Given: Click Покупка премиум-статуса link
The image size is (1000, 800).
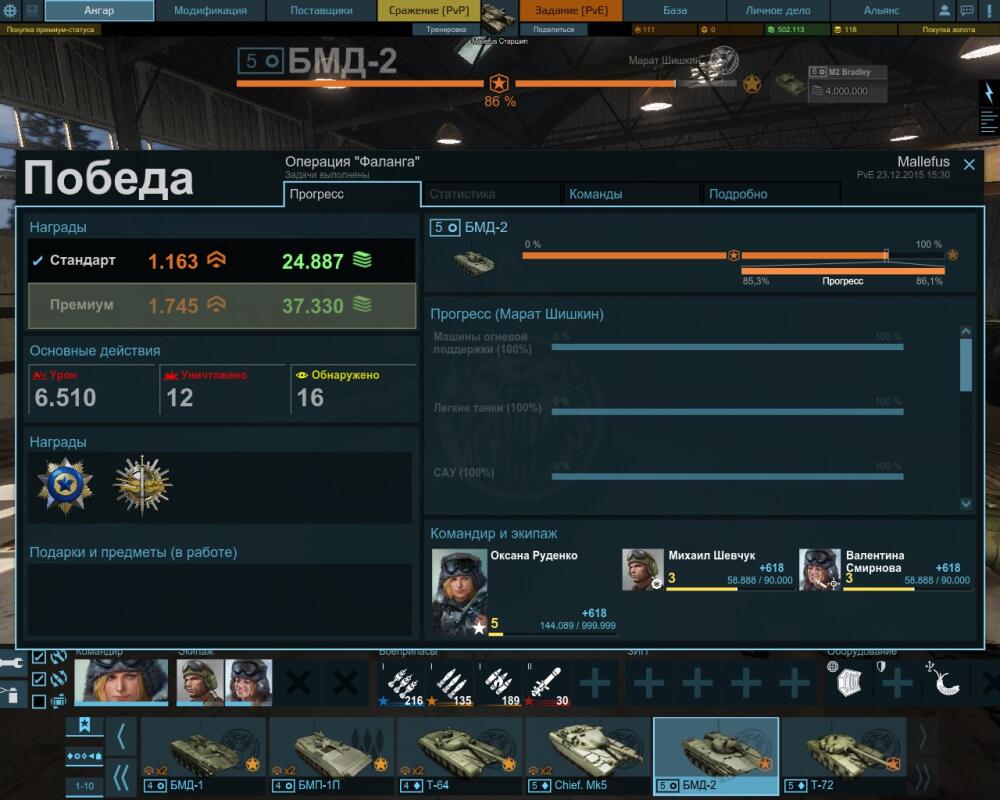Looking at the screenshot, I should [x=50, y=29].
